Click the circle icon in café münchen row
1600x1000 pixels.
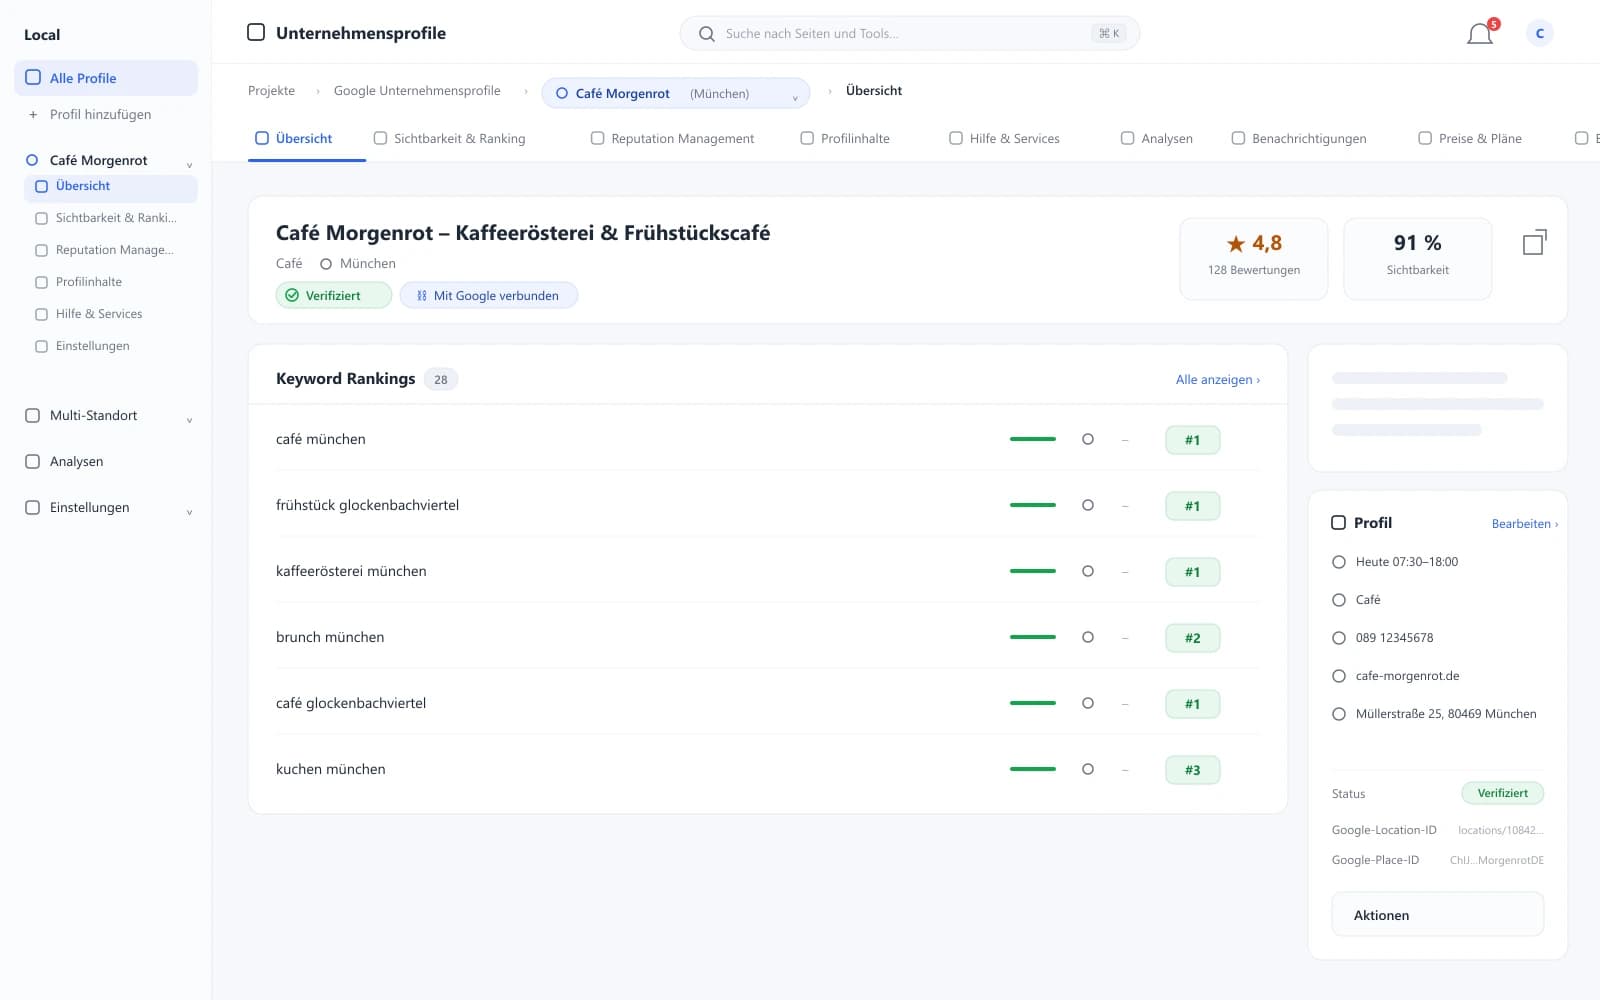1088,439
